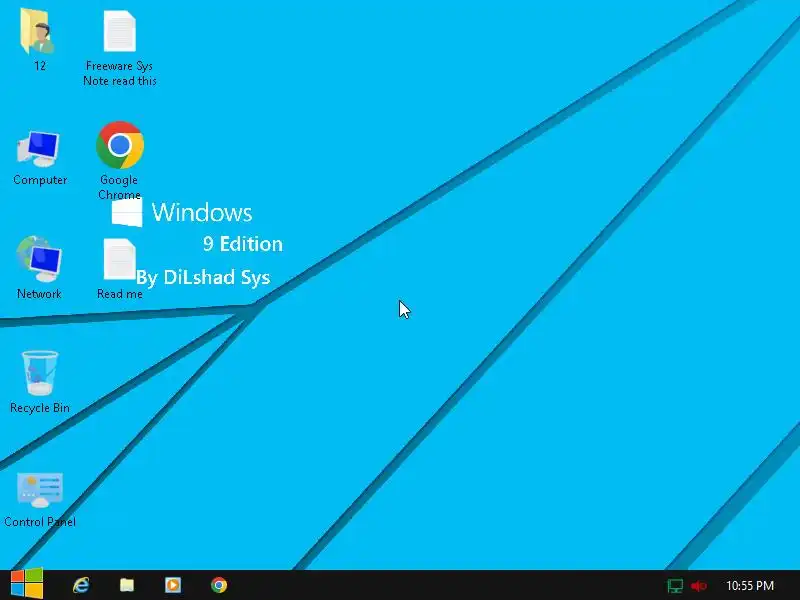The width and height of the screenshot is (800, 600).
Task: Open File Explorer from taskbar
Action: click(x=127, y=585)
